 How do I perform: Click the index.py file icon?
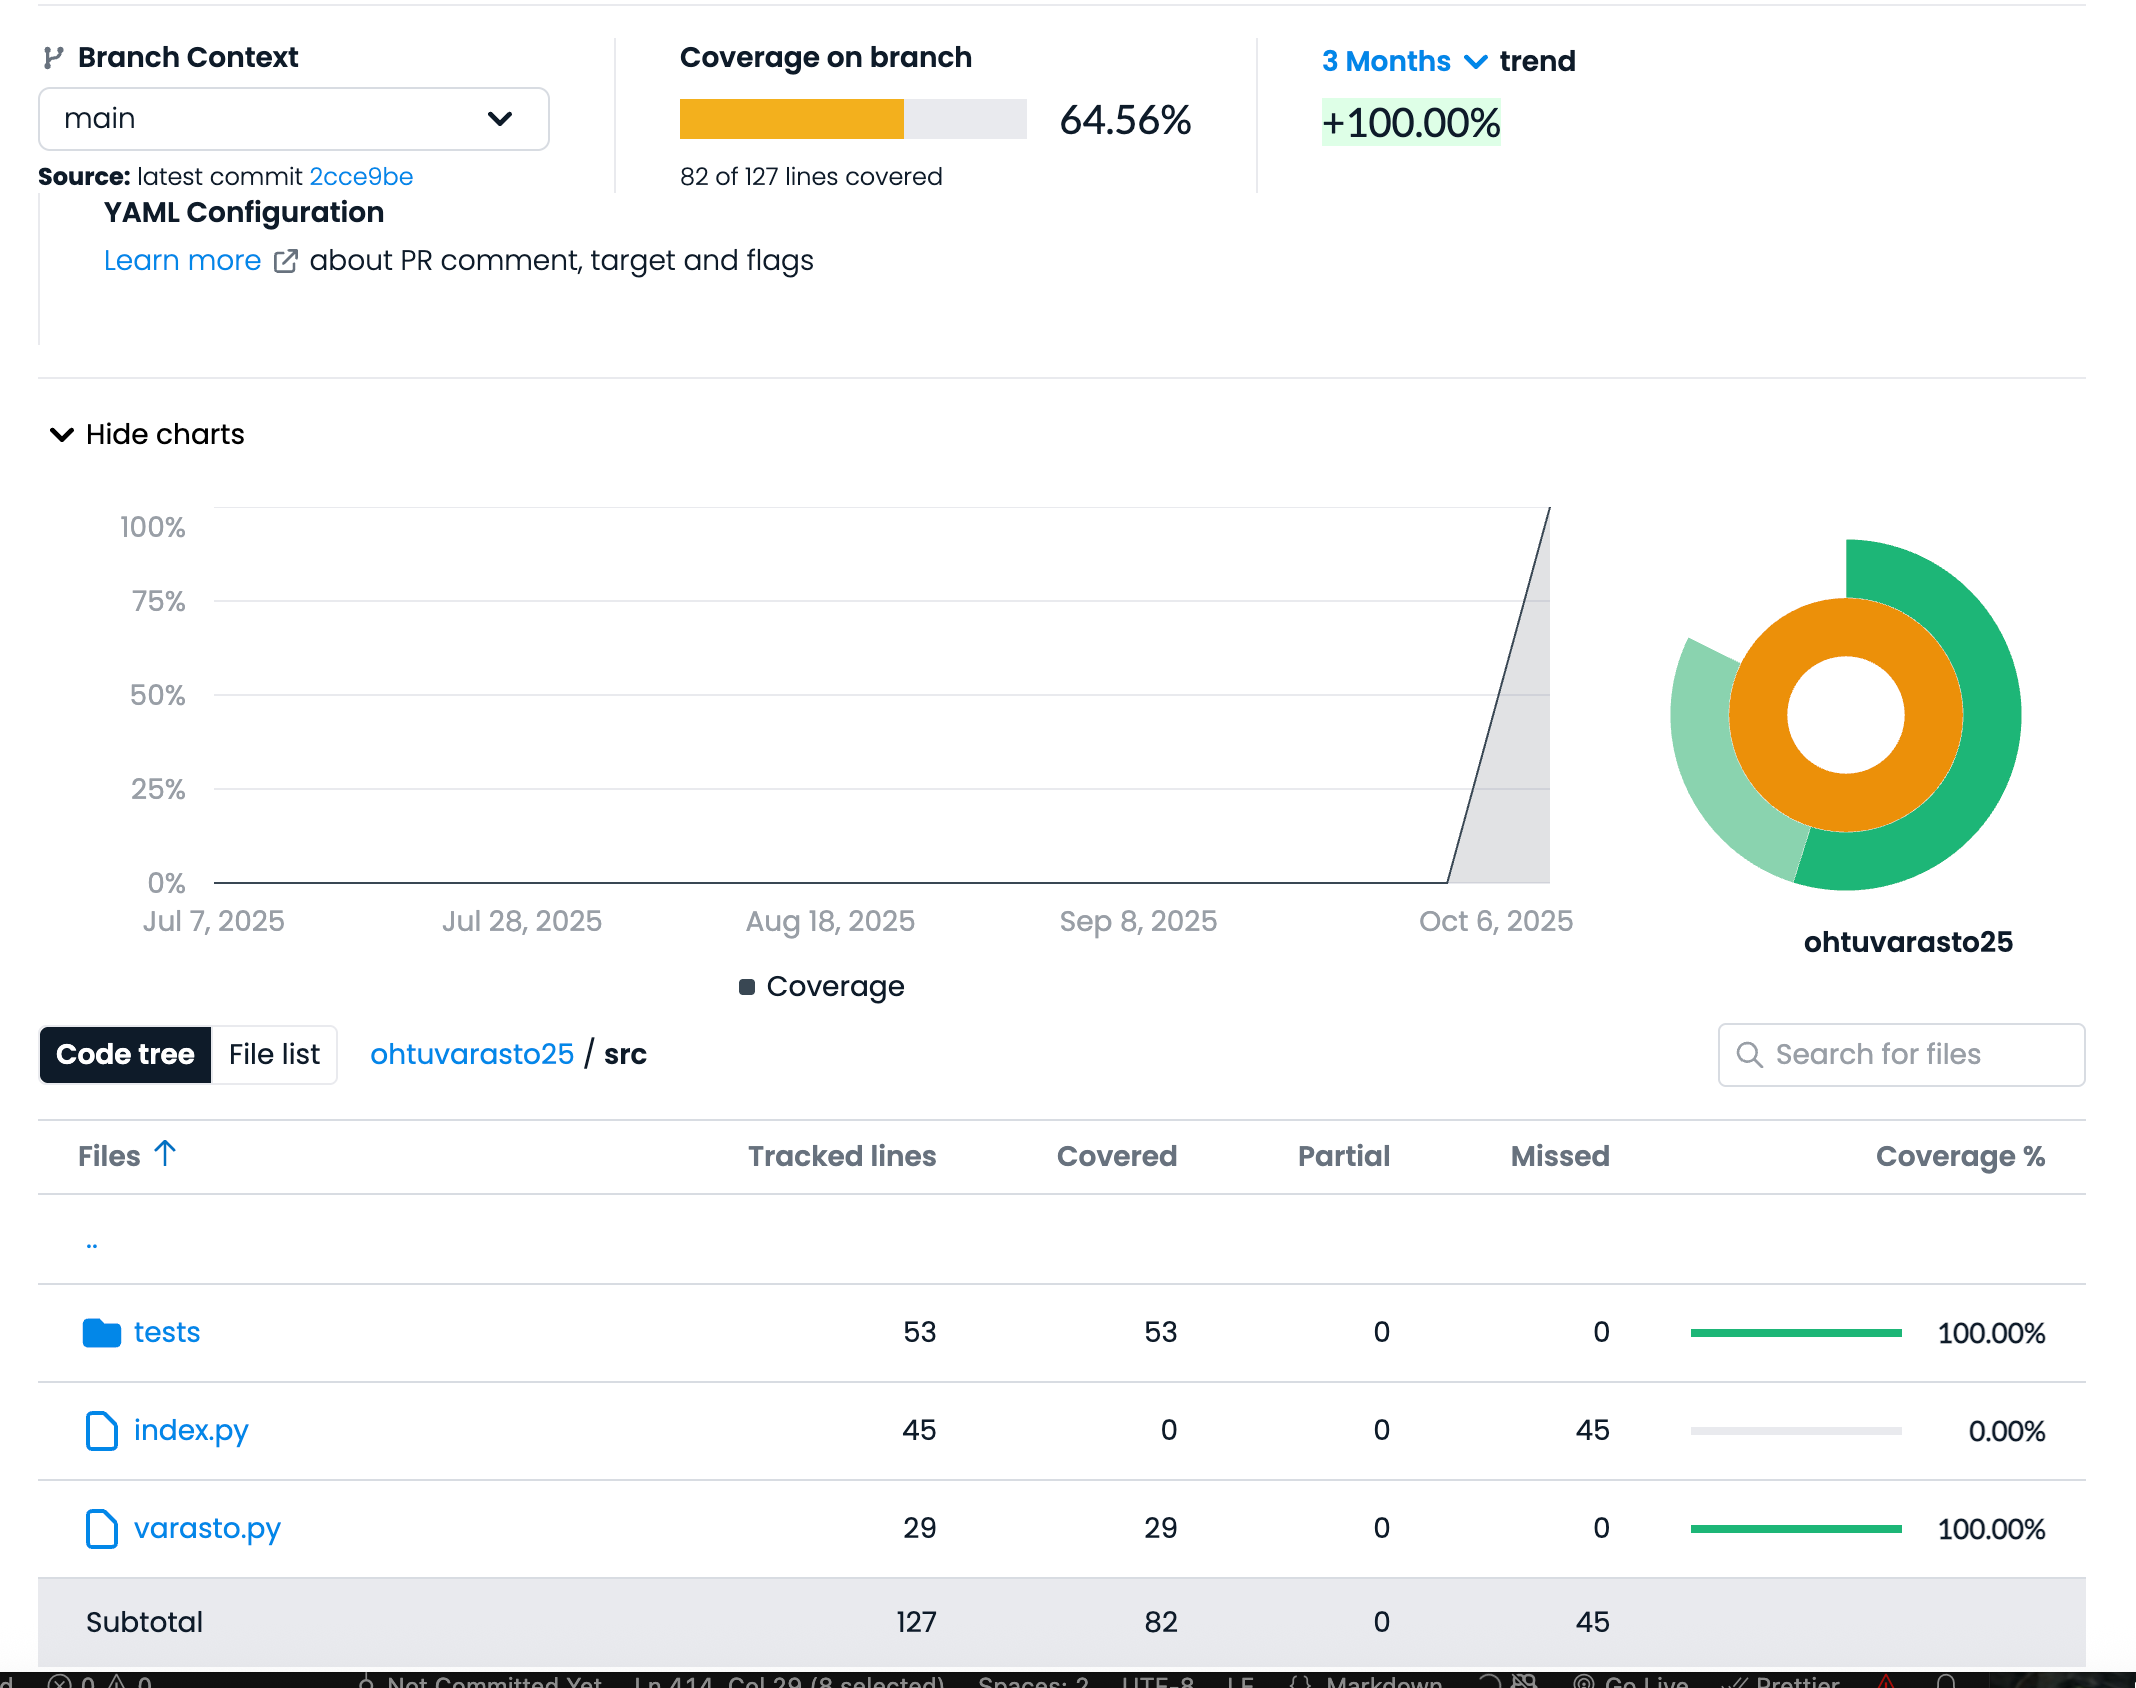pos(101,1431)
